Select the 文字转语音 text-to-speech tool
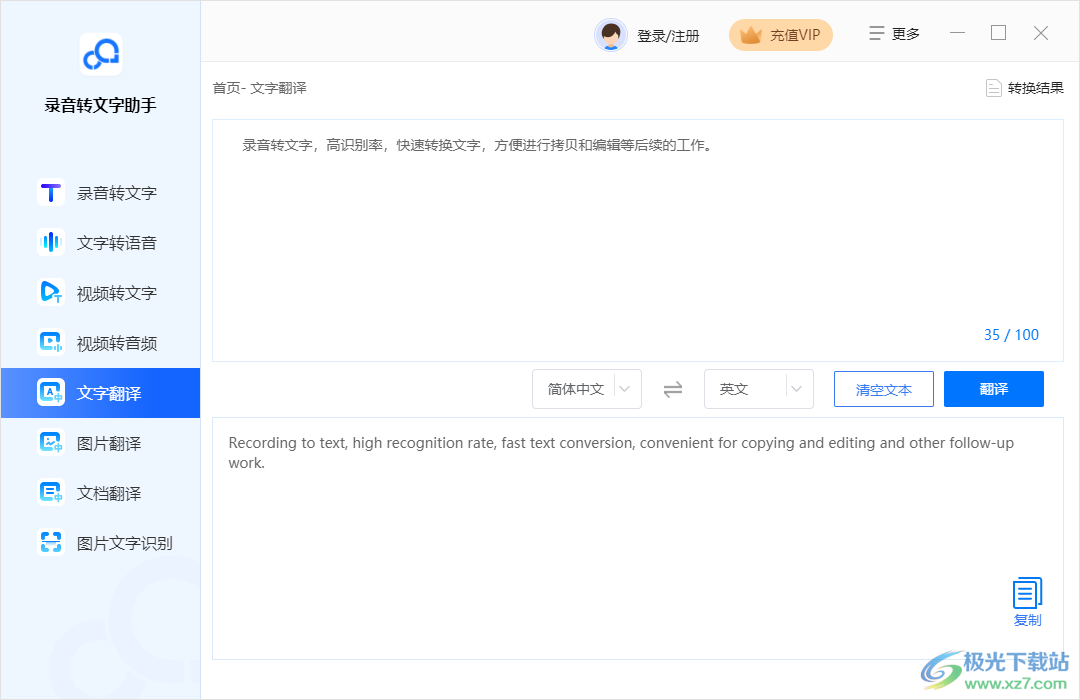The image size is (1080, 700). pos(100,242)
